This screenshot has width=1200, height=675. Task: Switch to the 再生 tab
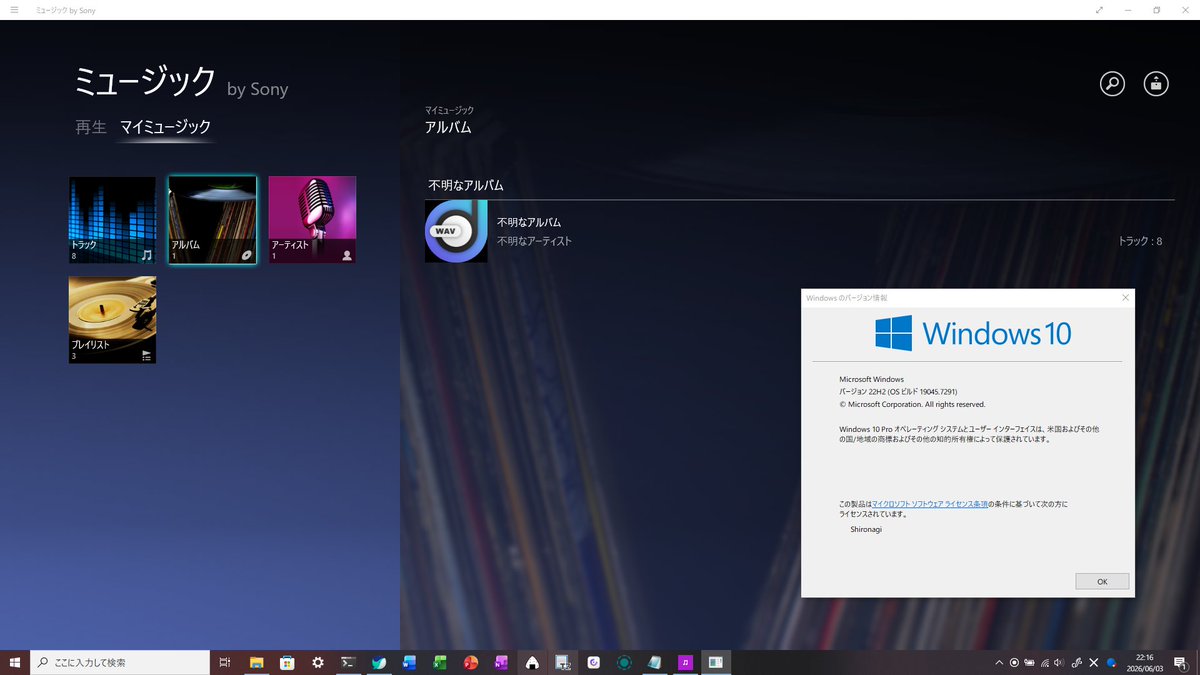point(91,127)
